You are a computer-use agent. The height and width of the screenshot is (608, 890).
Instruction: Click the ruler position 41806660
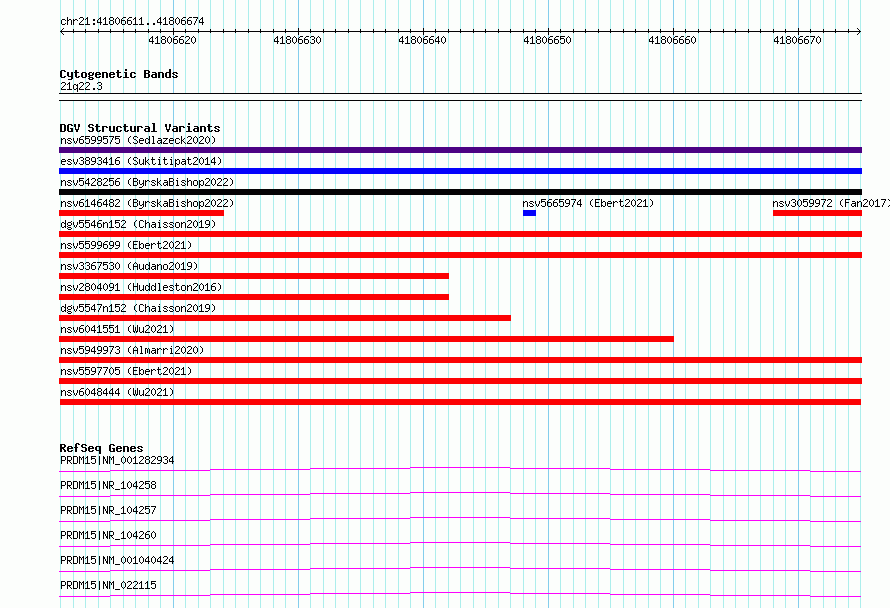click(672, 40)
